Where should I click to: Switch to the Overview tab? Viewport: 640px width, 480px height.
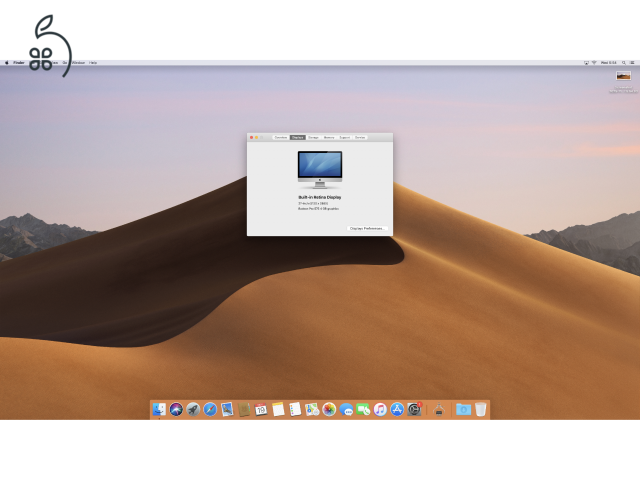click(281, 138)
